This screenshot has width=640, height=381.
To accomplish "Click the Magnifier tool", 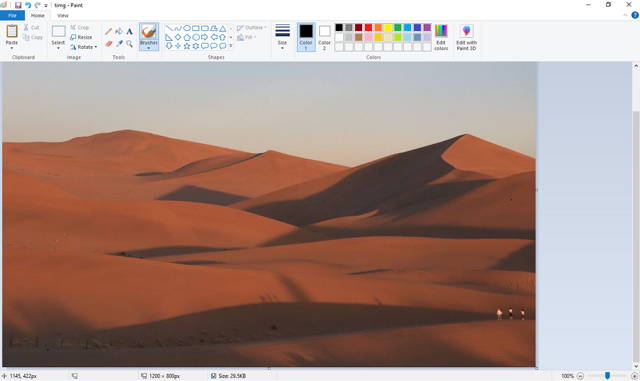I will [129, 43].
